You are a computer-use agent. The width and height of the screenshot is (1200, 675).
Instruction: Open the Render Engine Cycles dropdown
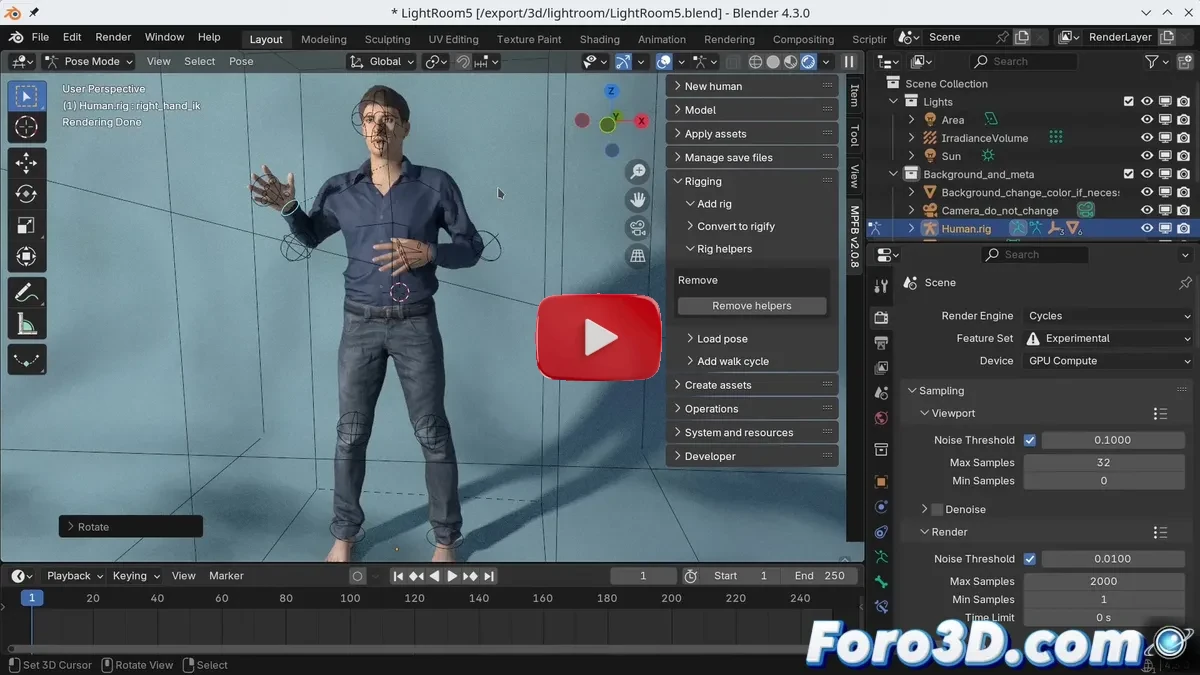coord(1108,316)
